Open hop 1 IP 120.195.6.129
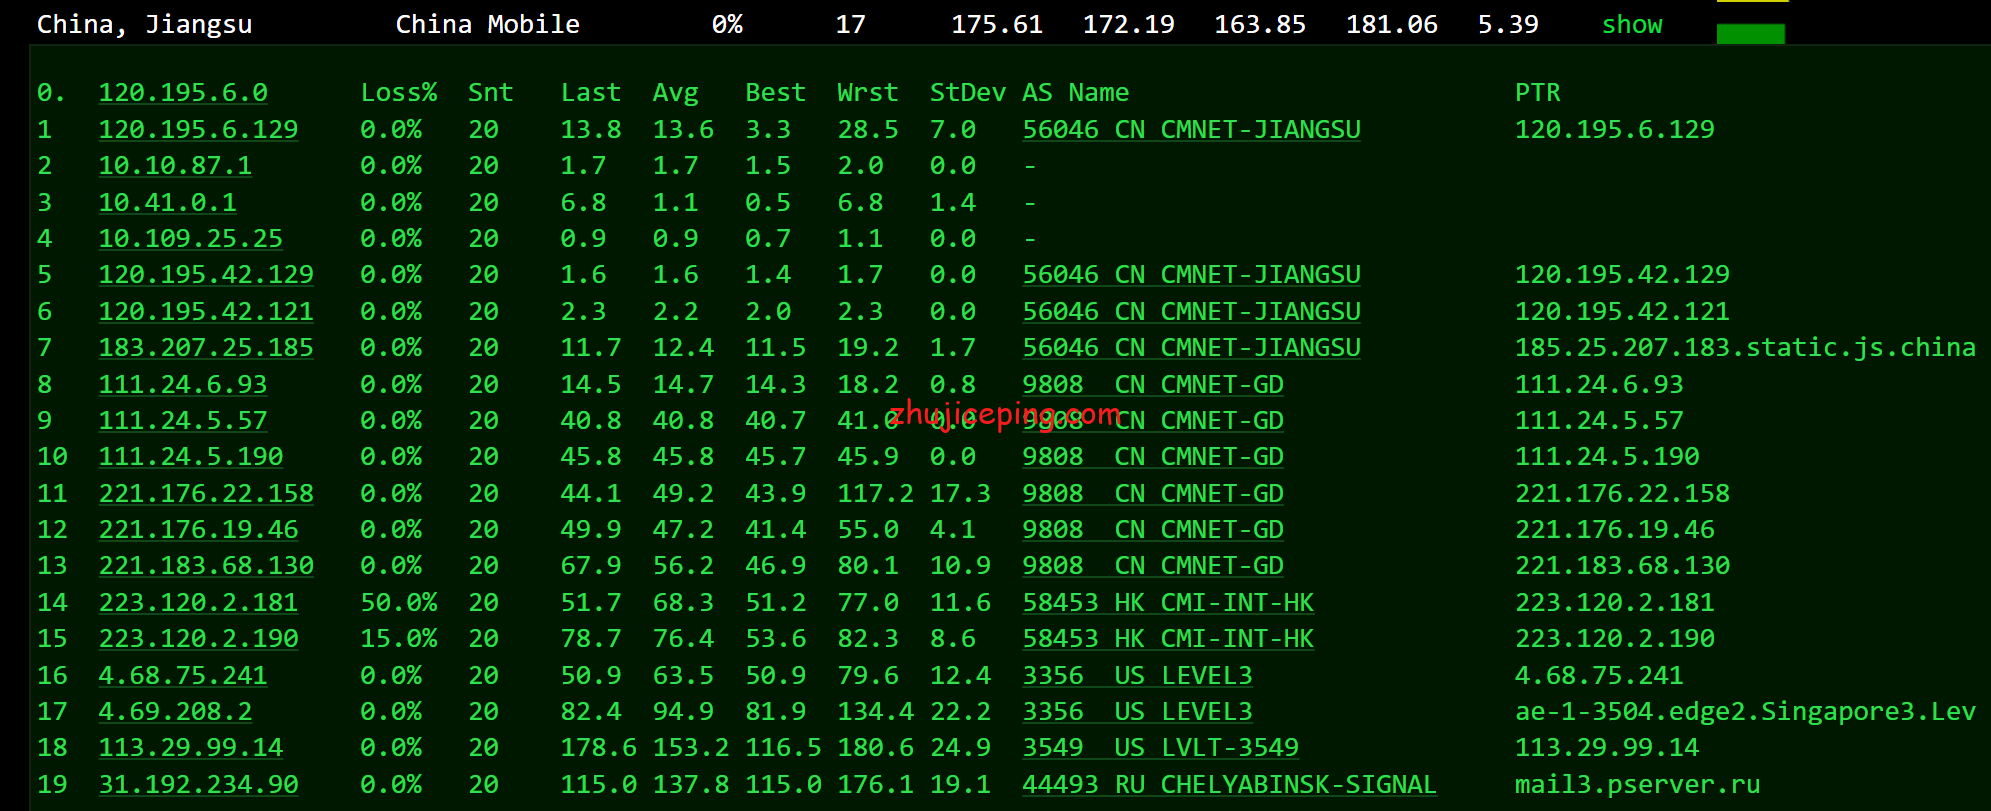The image size is (1991, 811). click(x=198, y=130)
